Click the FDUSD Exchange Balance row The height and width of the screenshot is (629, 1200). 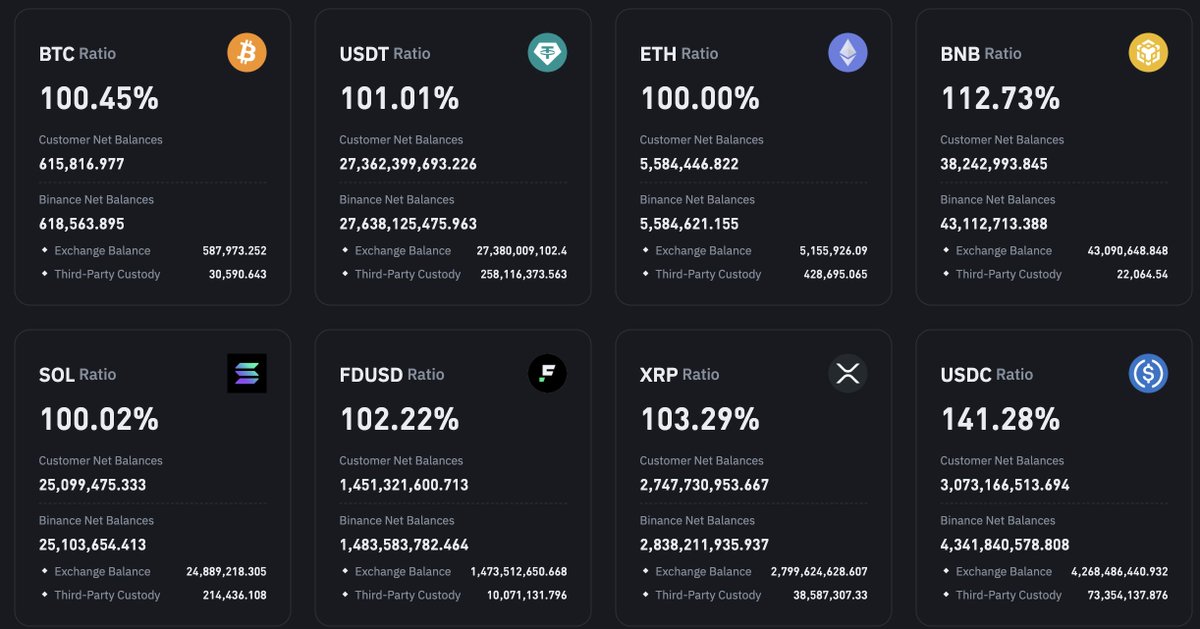click(453, 572)
